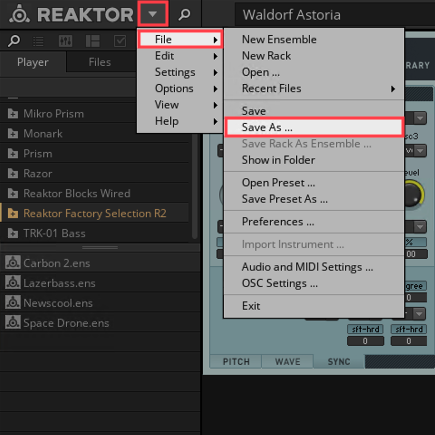Open the View submenu
Image resolution: width=435 pixels, height=435 pixels.
point(180,105)
